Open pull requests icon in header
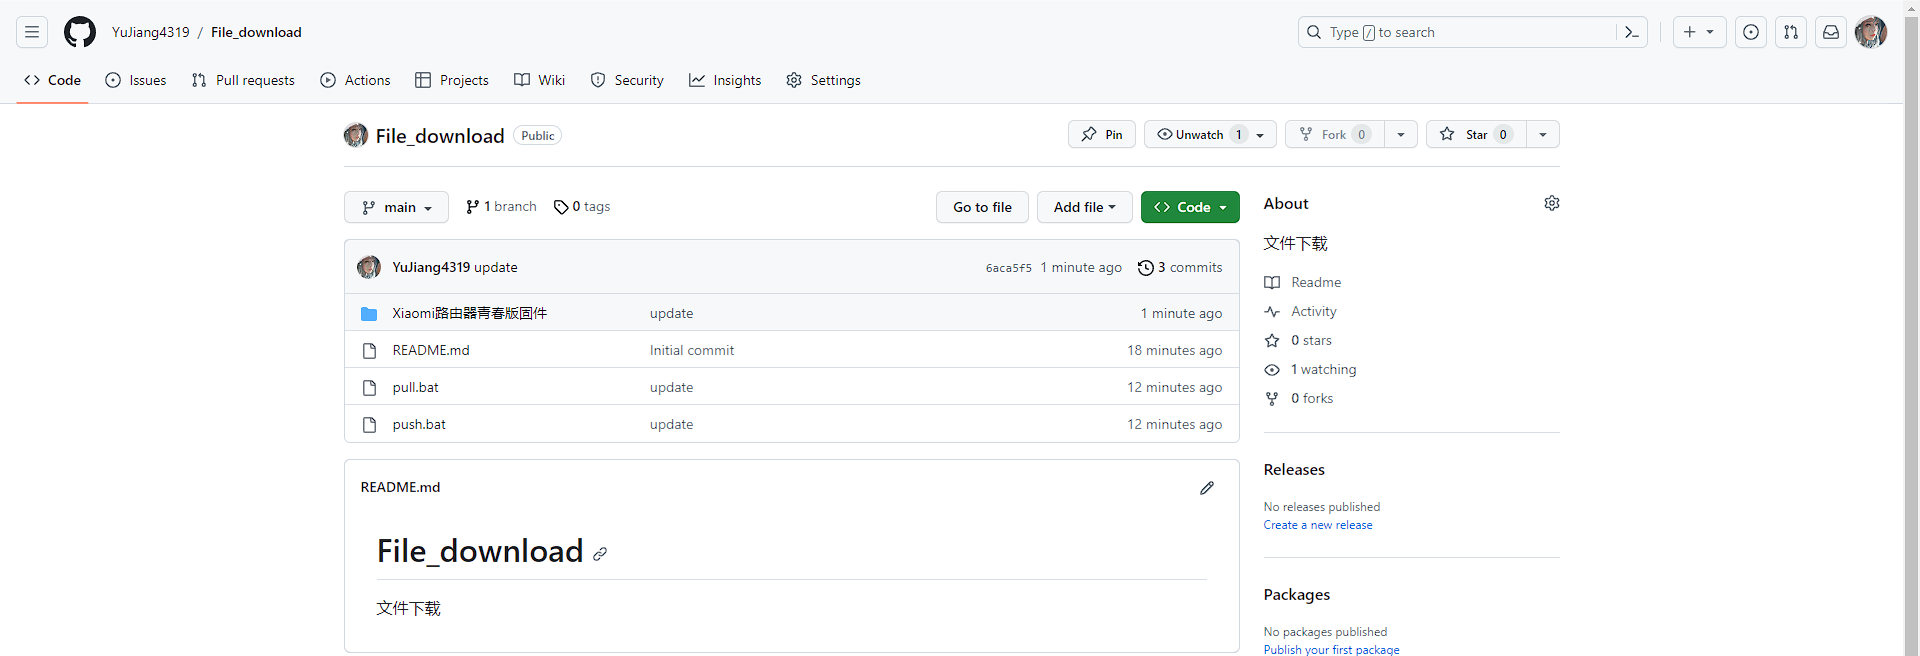The image size is (1920, 656). [x=1791, y=32]
